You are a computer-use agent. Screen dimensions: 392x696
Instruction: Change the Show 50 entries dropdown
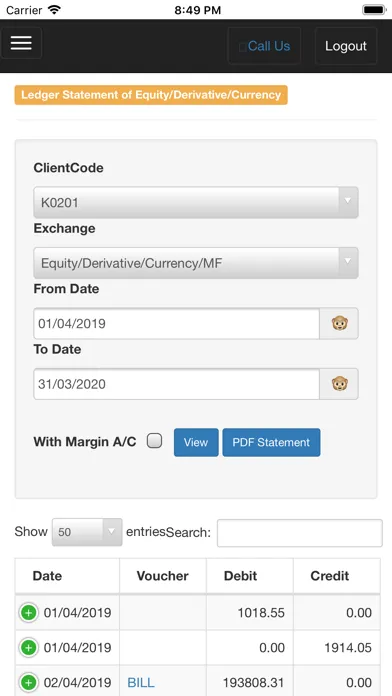click(87, 532)
